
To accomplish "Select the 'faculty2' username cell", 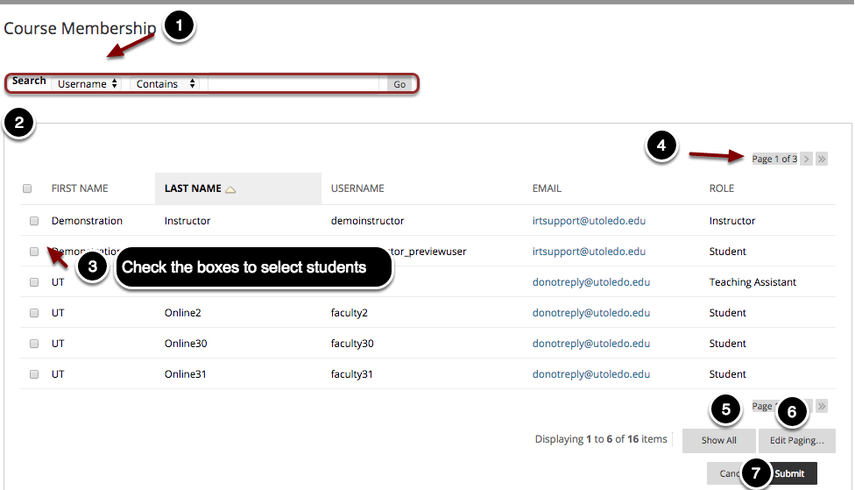I will tap(350, 313).
